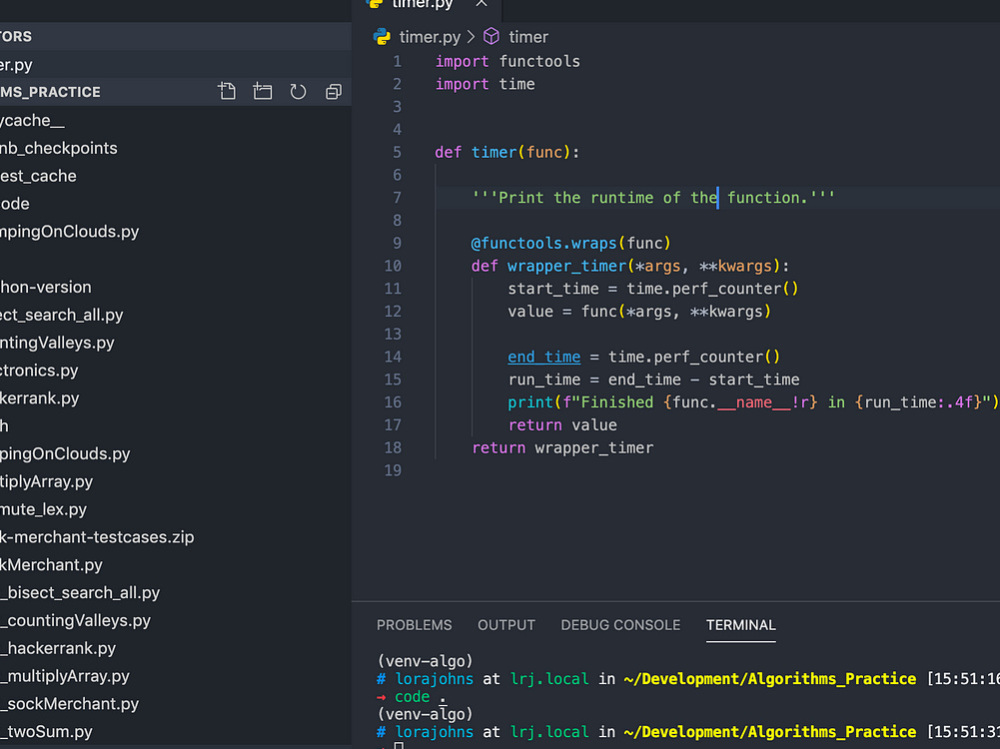The height and width of the screenshot is (749, 1000).
Task: Select the TERMINAL panel tab
Action: pos(740,625)
